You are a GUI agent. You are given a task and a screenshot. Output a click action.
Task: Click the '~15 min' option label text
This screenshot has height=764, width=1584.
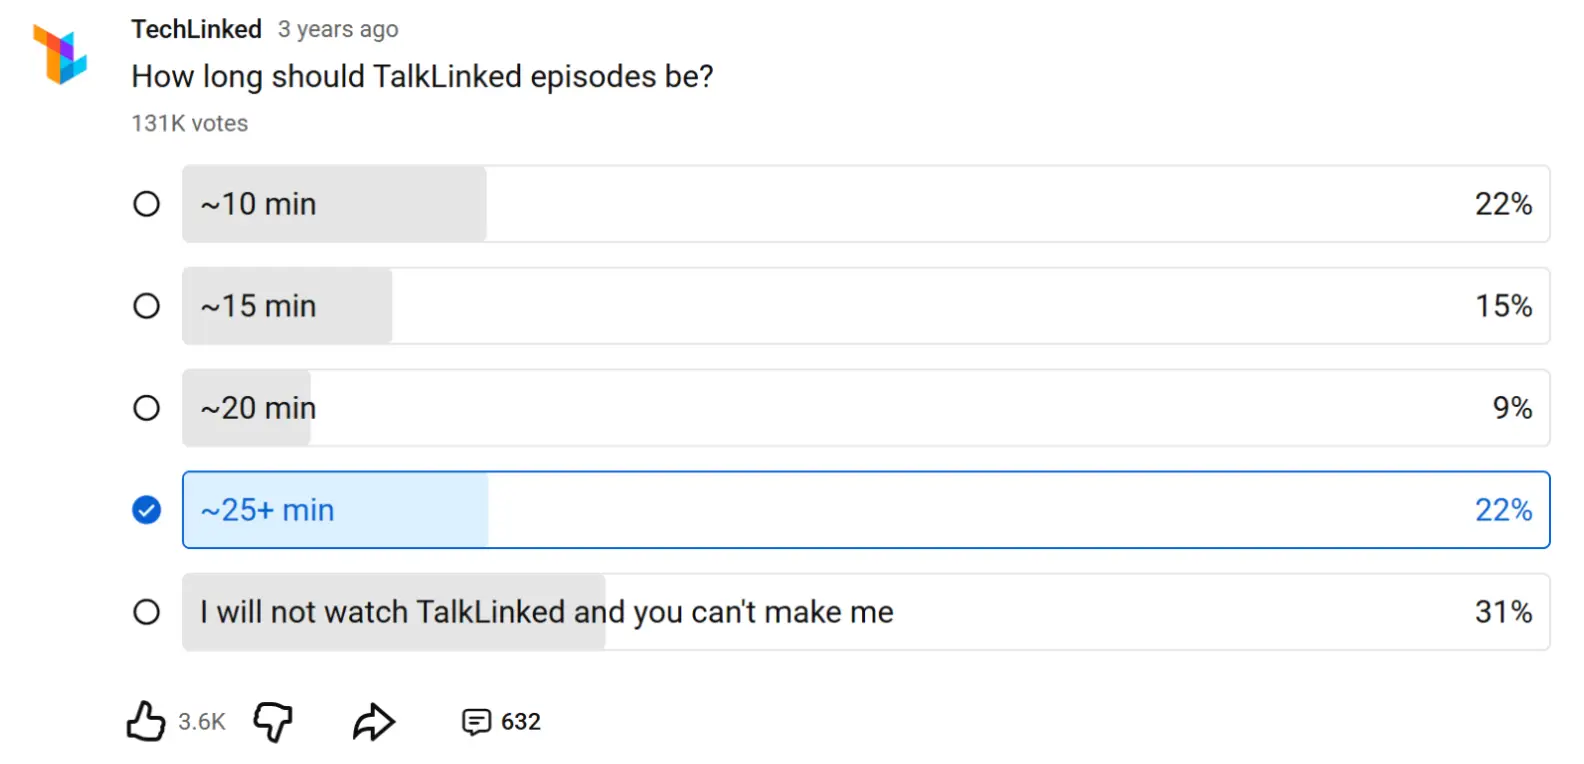(x=259, y=306)
